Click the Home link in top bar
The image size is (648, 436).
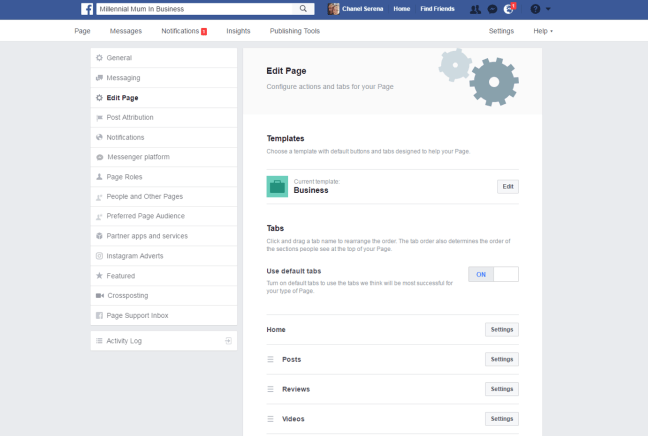(x=402, y=9)
